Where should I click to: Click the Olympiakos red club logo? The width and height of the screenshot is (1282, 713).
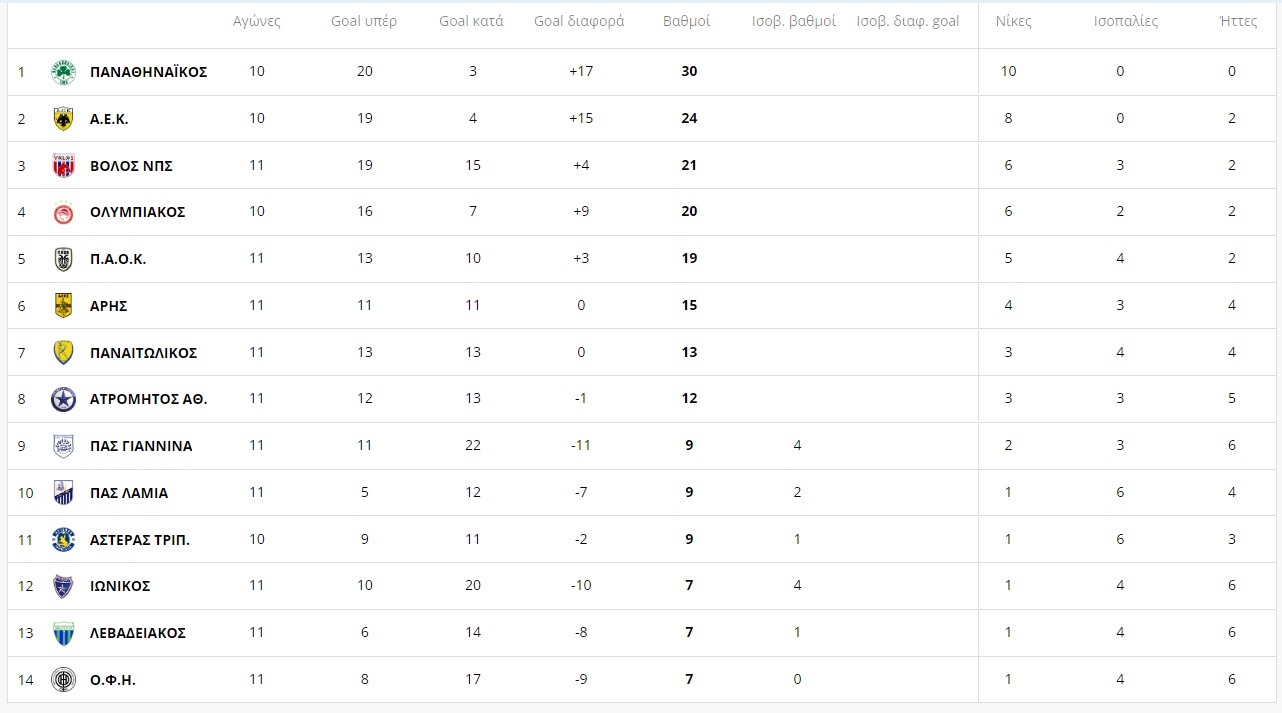point(63,212)
